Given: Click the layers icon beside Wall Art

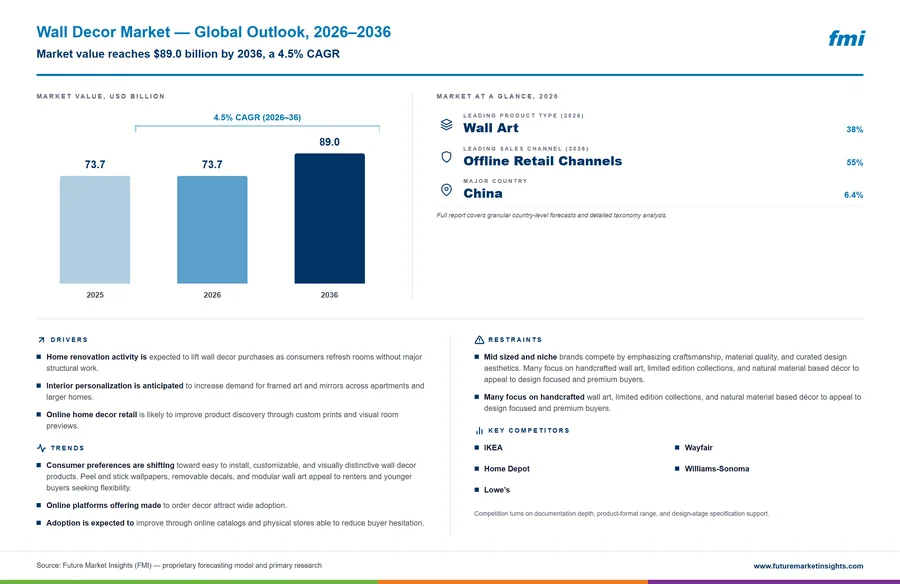Looking at the screenshot, I should (446, 125).
